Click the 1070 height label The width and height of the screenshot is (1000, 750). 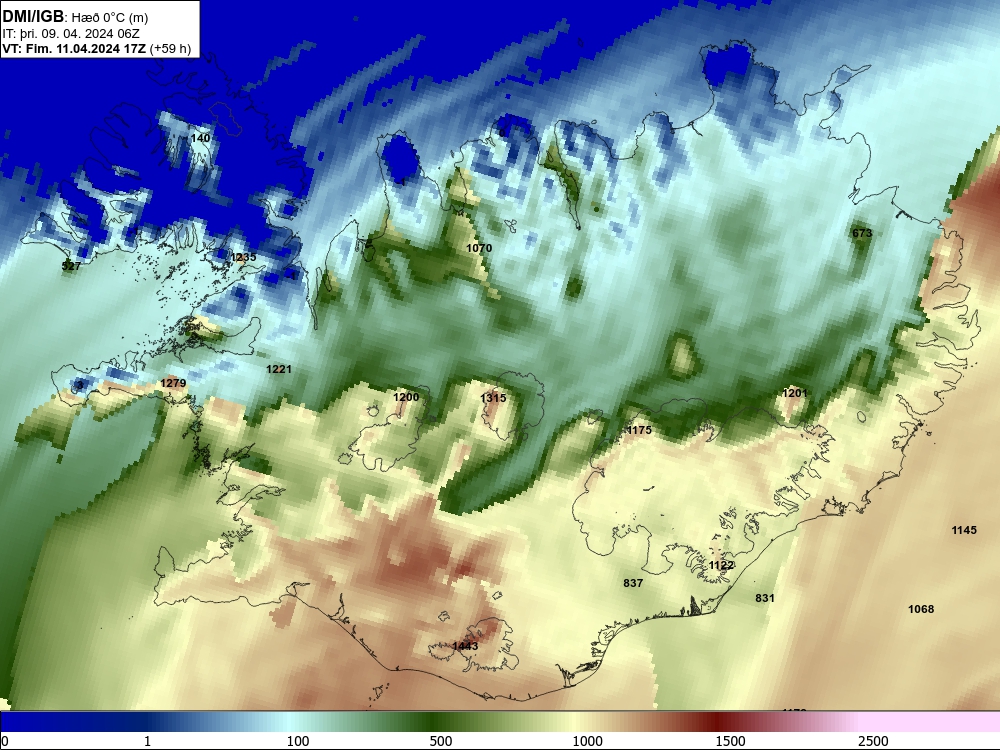[x=479, y=248]
